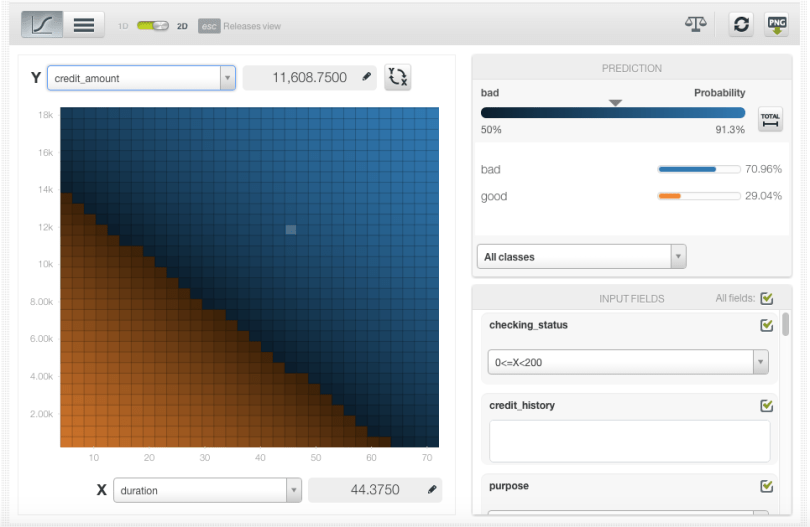Toggle the 1D/2D view switch
810x527 pixels.
[x=153, y=26]
